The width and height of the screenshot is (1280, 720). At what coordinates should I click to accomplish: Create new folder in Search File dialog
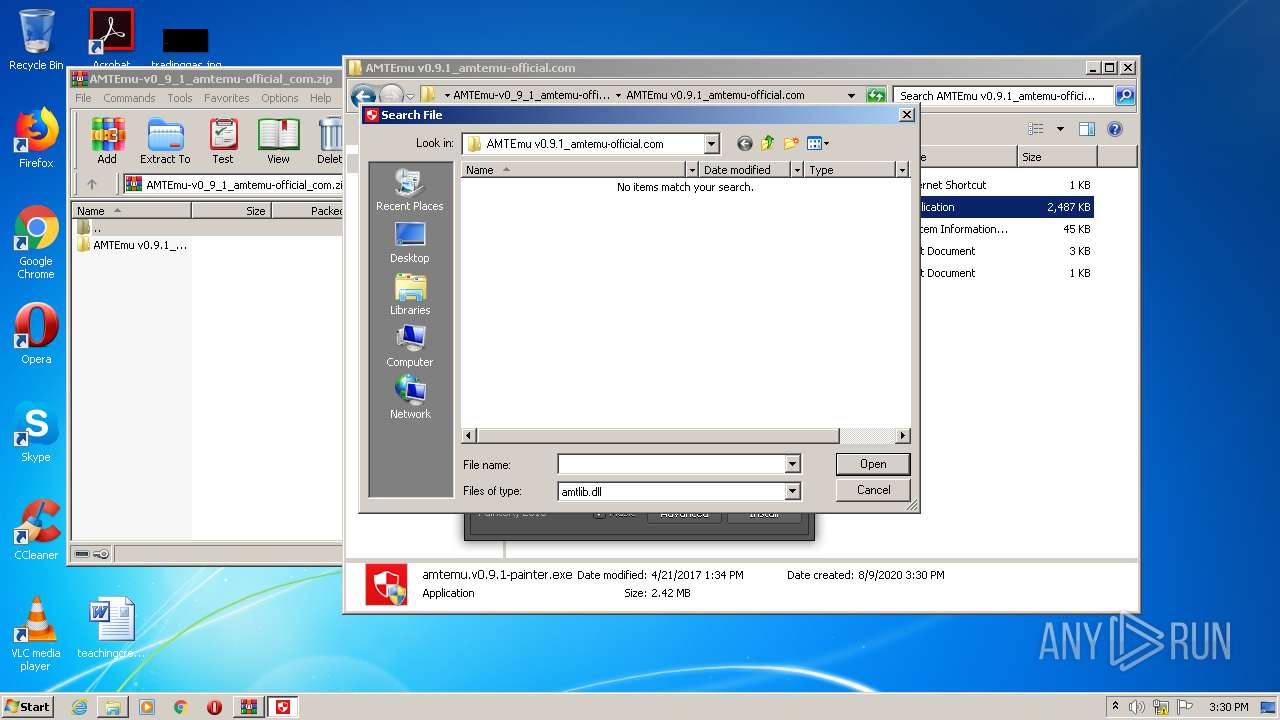click(791, 143)
